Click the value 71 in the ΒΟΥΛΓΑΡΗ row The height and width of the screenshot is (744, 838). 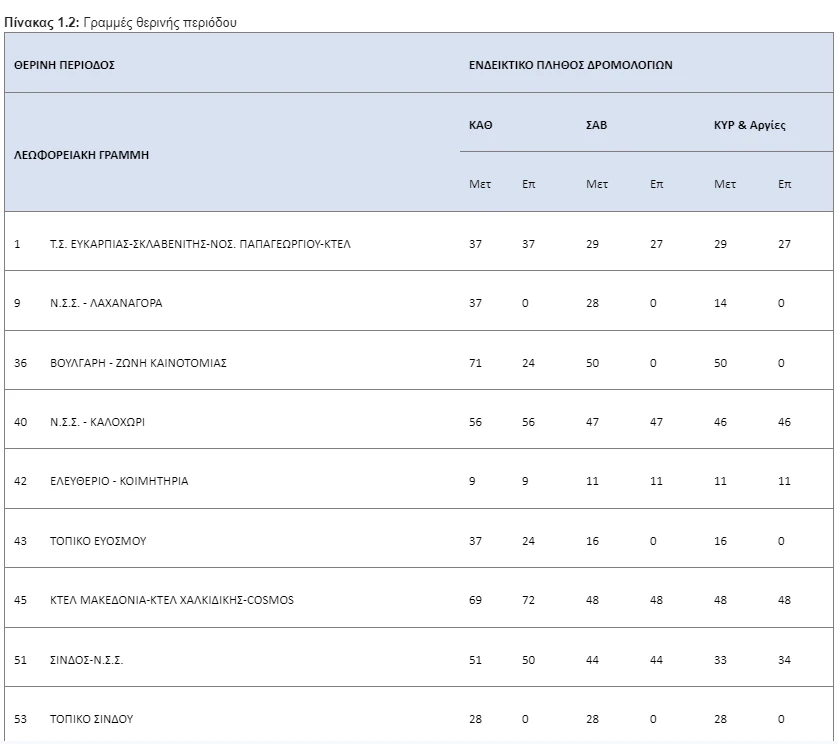tap(475, 363)
